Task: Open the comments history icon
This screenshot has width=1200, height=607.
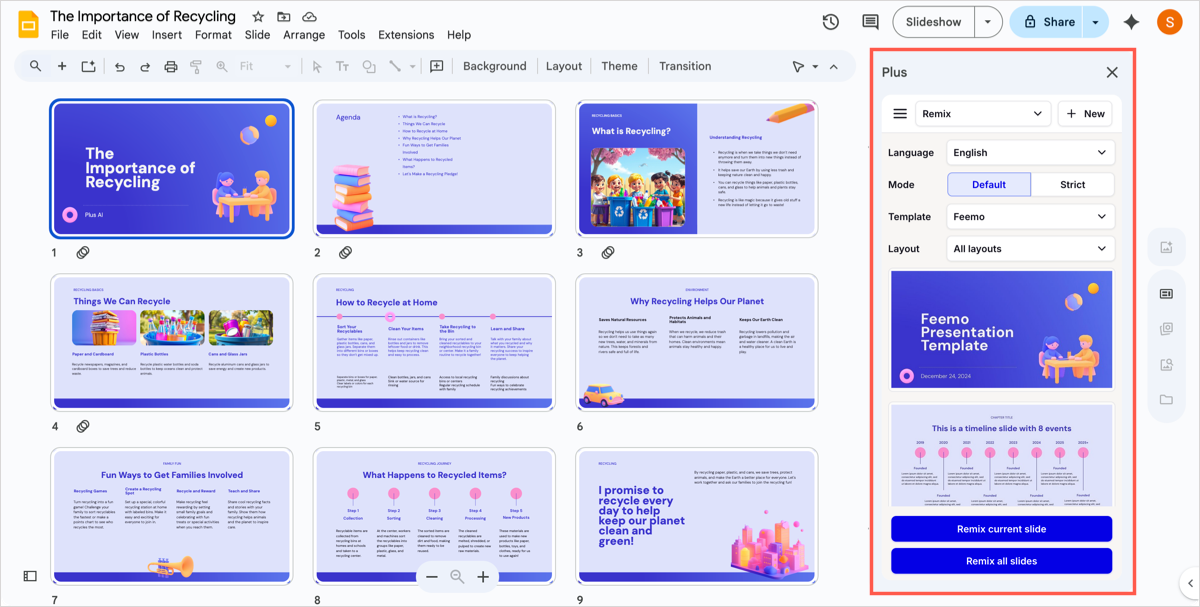Action: coord(870,22)
